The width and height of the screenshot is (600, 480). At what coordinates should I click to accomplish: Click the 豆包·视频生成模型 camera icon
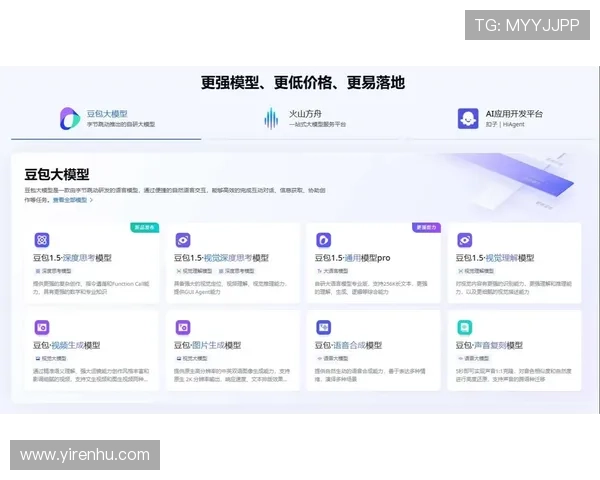[42, 327]
